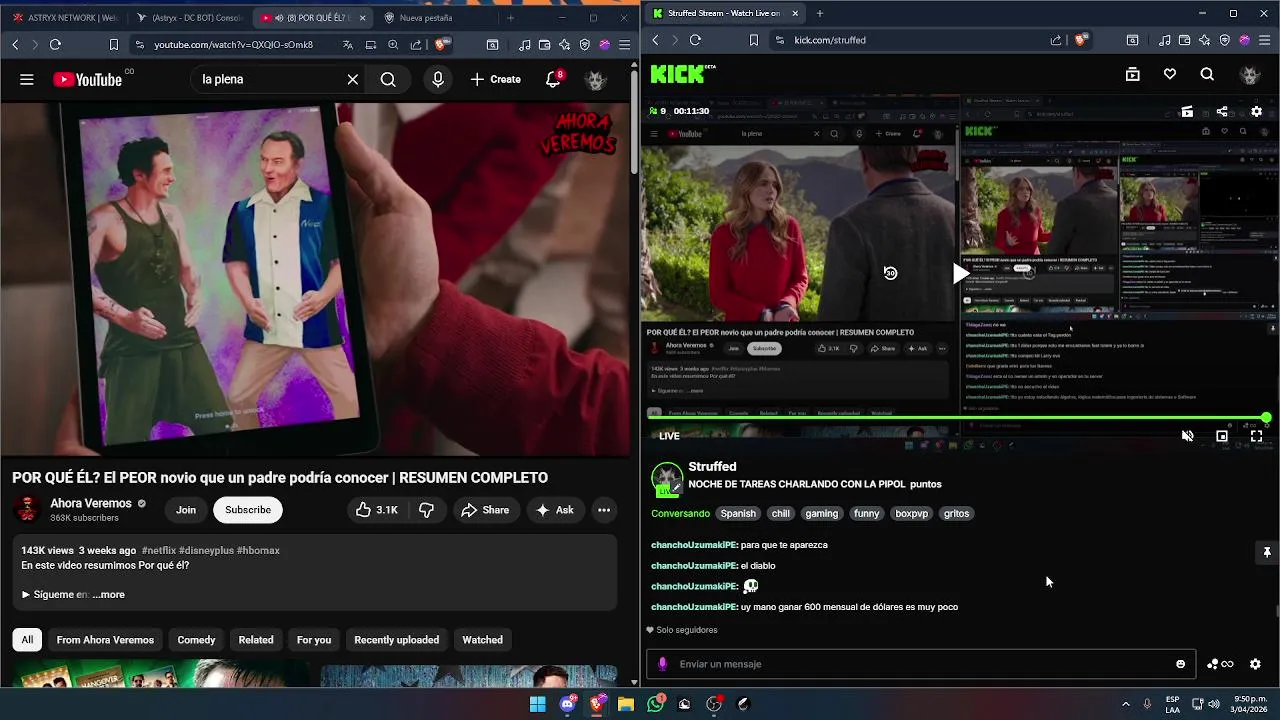
Task: Open new tab in Kick browser window
Action: 820,13
